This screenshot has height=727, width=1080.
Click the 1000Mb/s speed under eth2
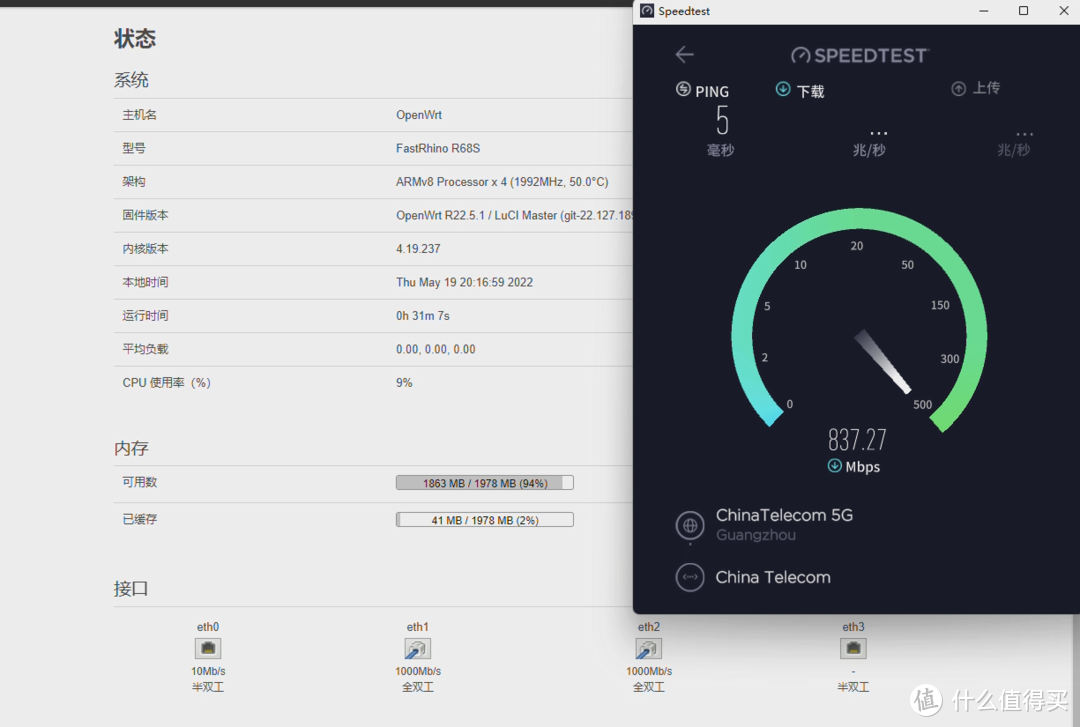point(649,671)
